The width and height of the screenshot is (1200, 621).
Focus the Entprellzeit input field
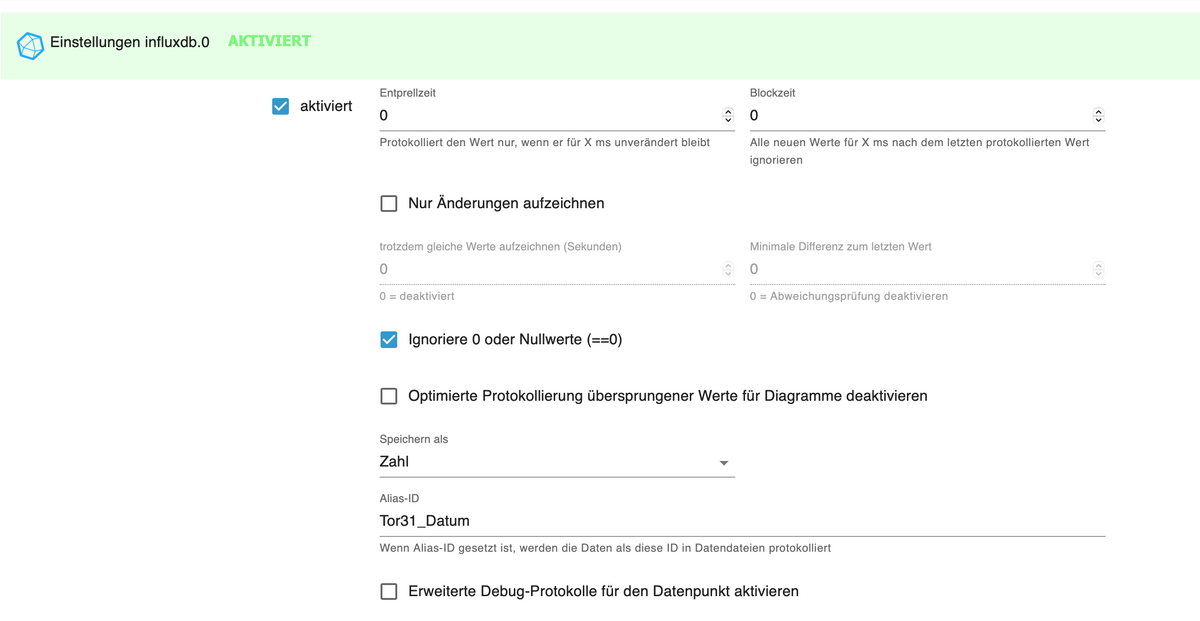545,116
